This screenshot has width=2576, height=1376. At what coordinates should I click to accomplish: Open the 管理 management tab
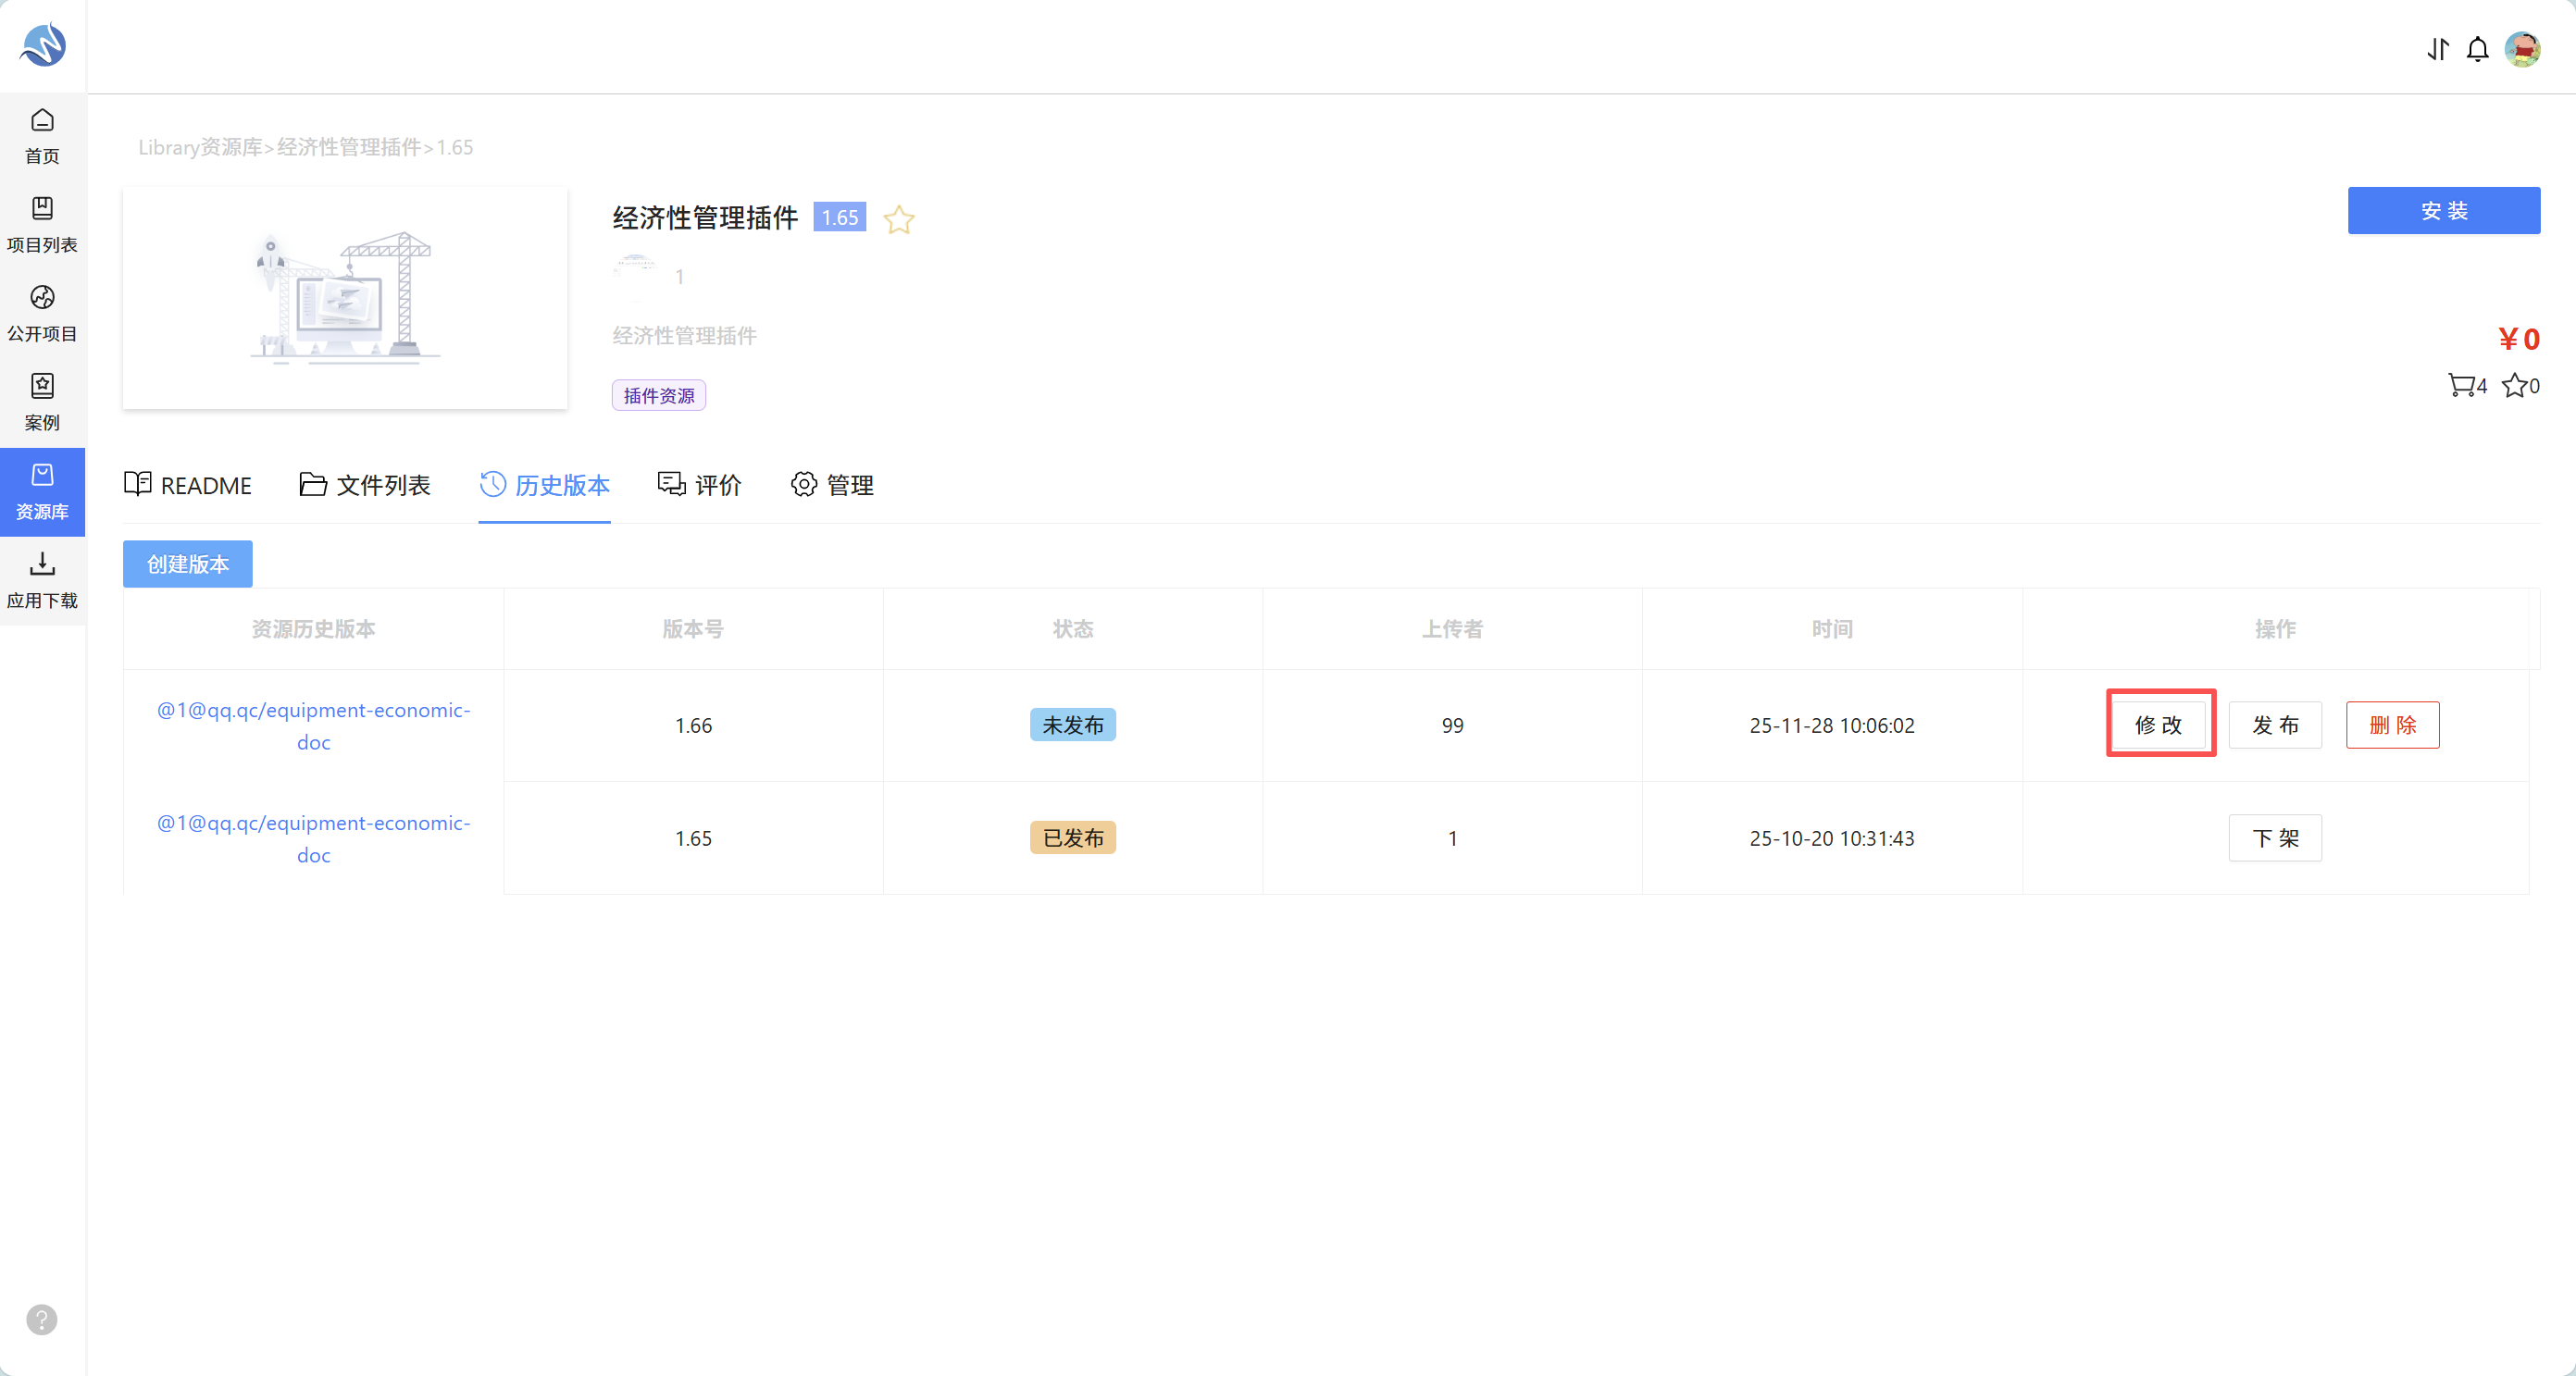(832, 485)
